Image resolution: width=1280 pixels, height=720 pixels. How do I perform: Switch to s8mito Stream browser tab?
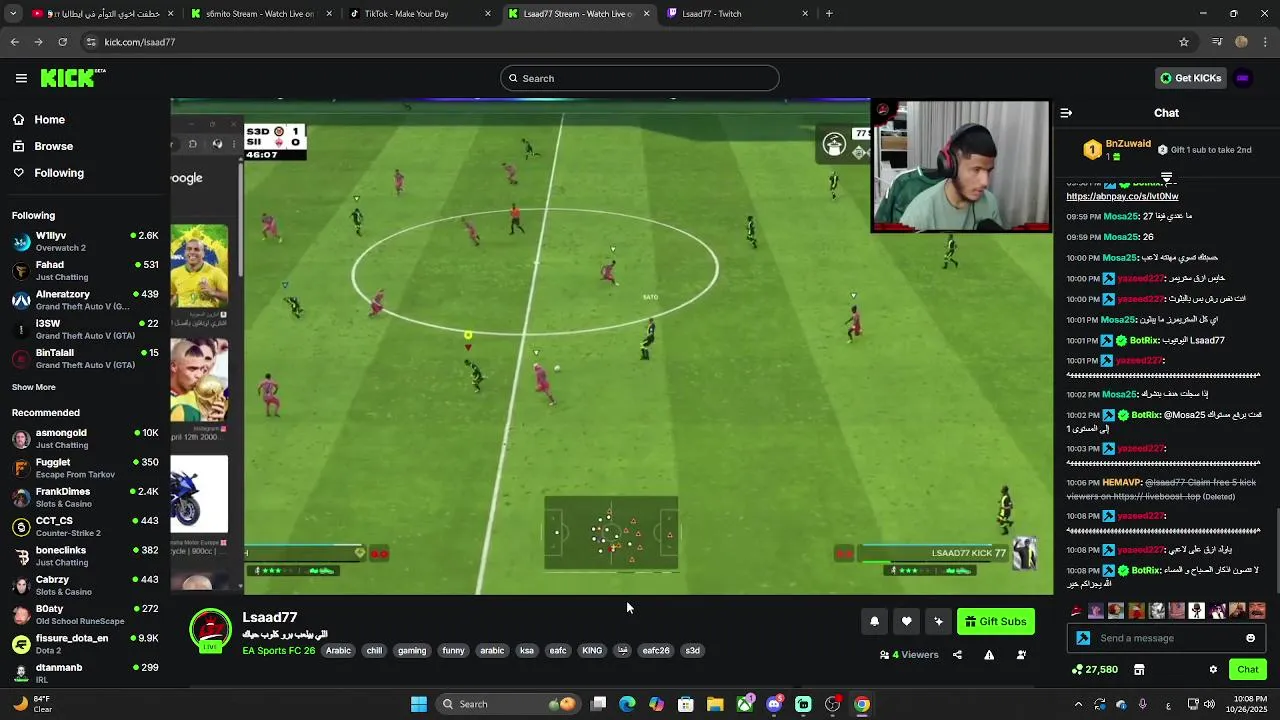pyautogui.click(x=260, y=14)
